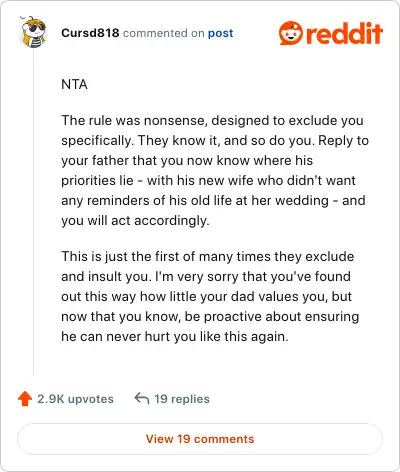Click the line ending "you will act accordingly."
Image resolution: width=400 pixels, height=472 pixels.
pyautogui.click(x=135, y=221)
